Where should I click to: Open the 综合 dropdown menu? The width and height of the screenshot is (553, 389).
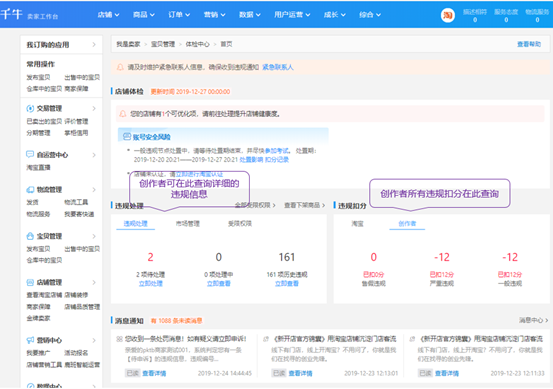370,15
